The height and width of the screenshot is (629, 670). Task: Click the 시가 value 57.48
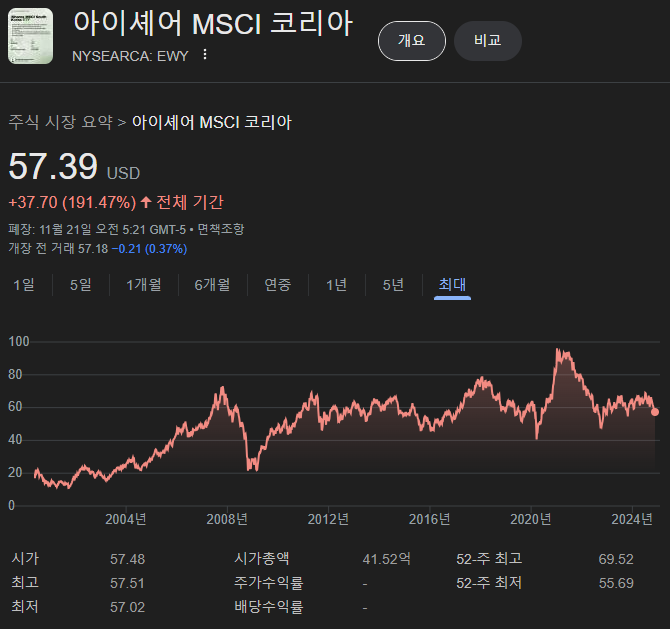(127, 559)
